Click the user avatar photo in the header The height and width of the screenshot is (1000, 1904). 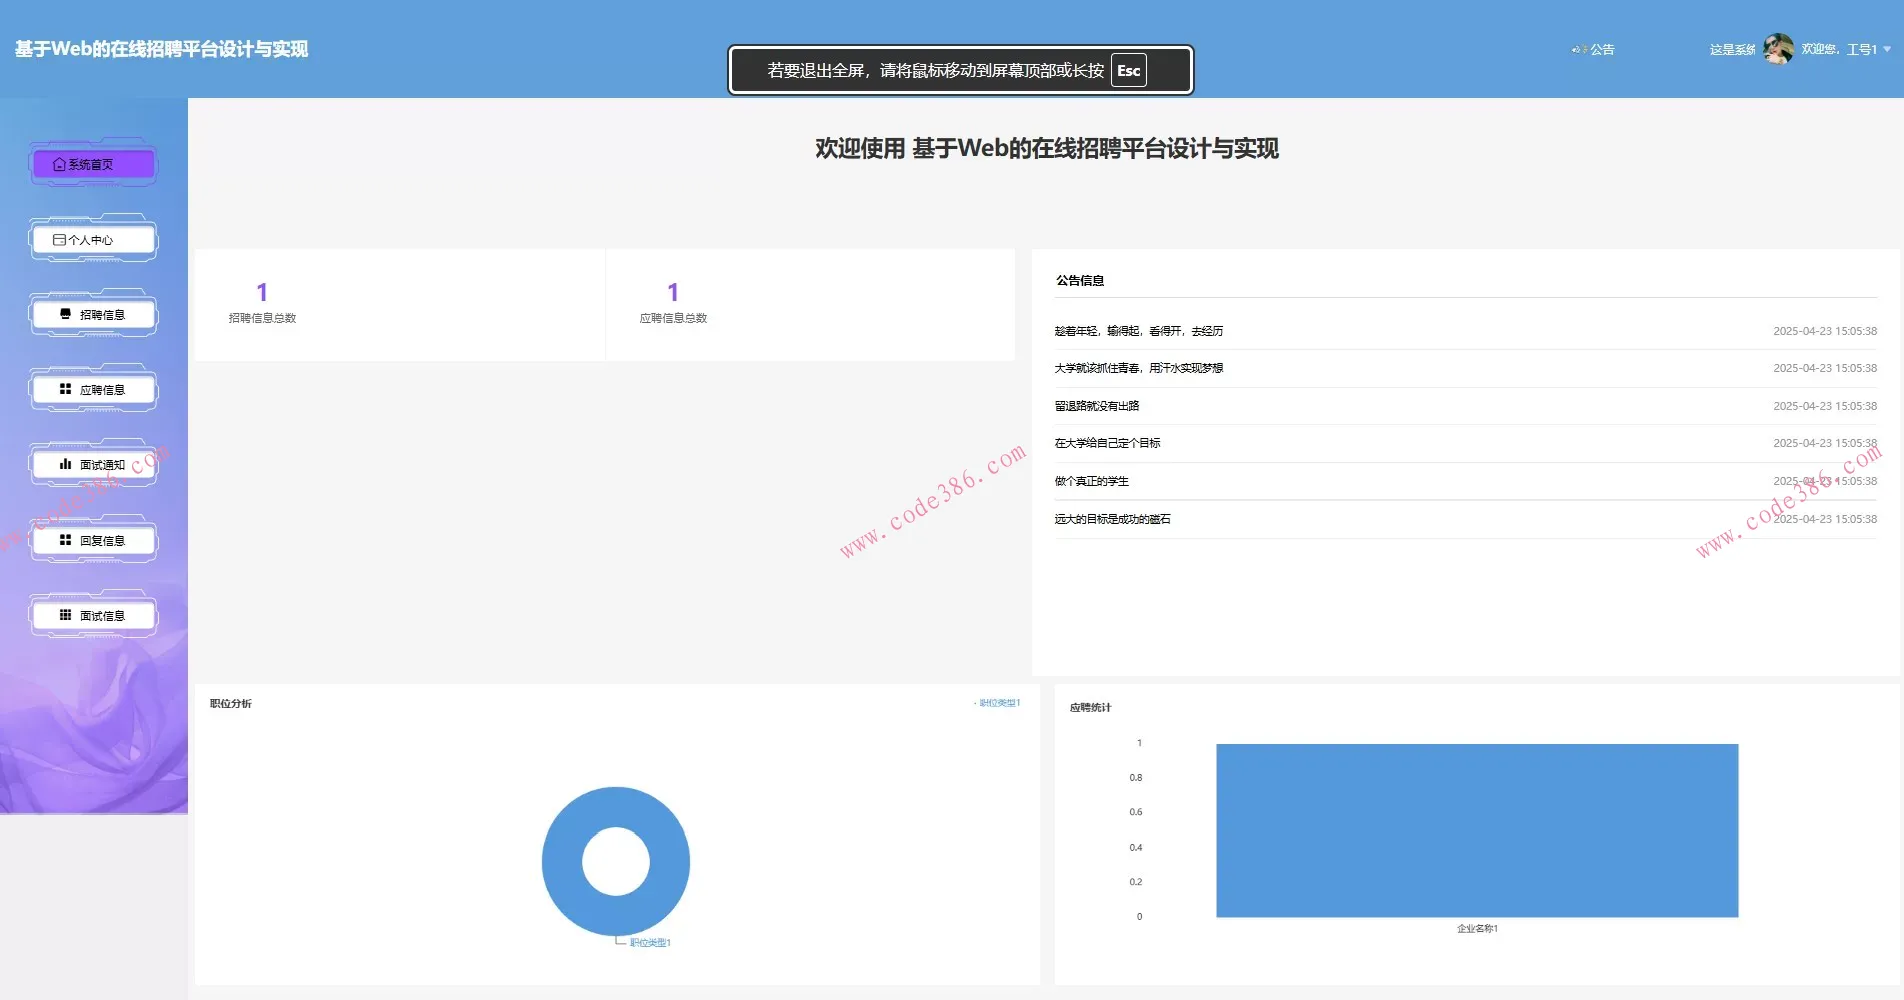(1778, 48)
